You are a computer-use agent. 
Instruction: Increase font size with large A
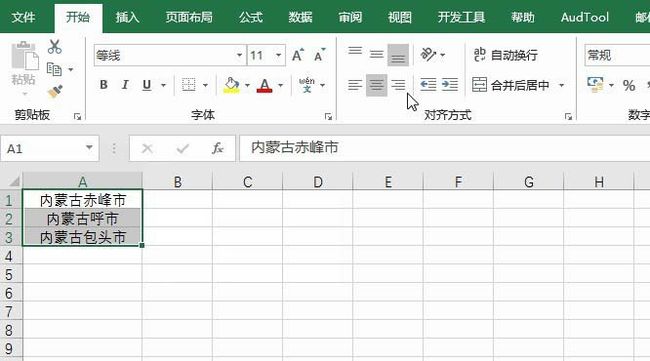click(x=298, y=55)
